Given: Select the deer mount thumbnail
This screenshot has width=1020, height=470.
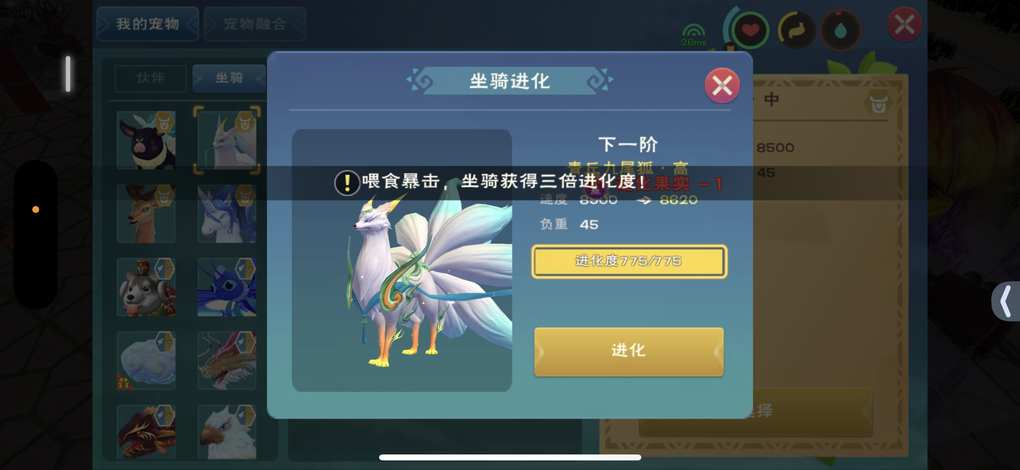Looking at the screenshot, I should click(x=146, y=214).
